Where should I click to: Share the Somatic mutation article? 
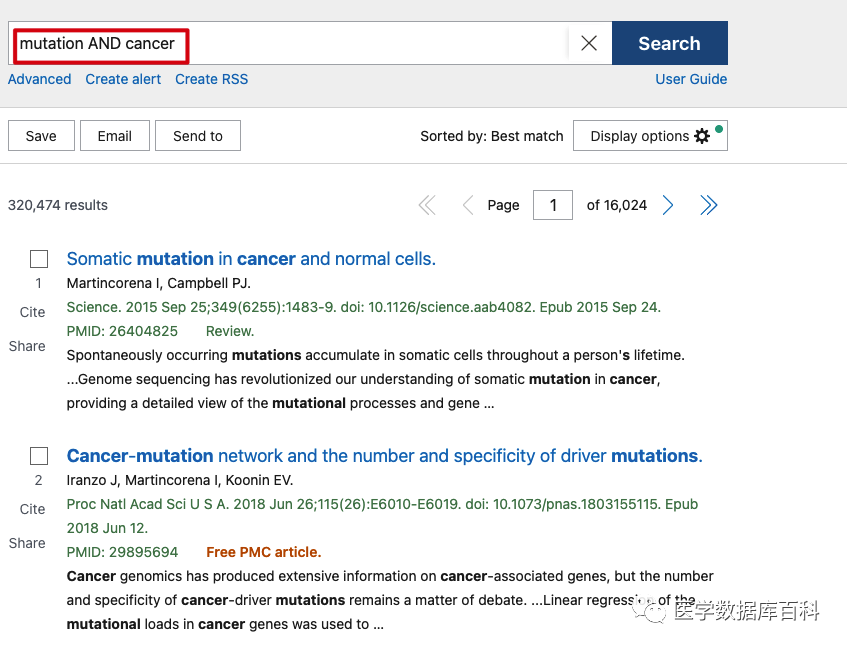click(27, 346)
